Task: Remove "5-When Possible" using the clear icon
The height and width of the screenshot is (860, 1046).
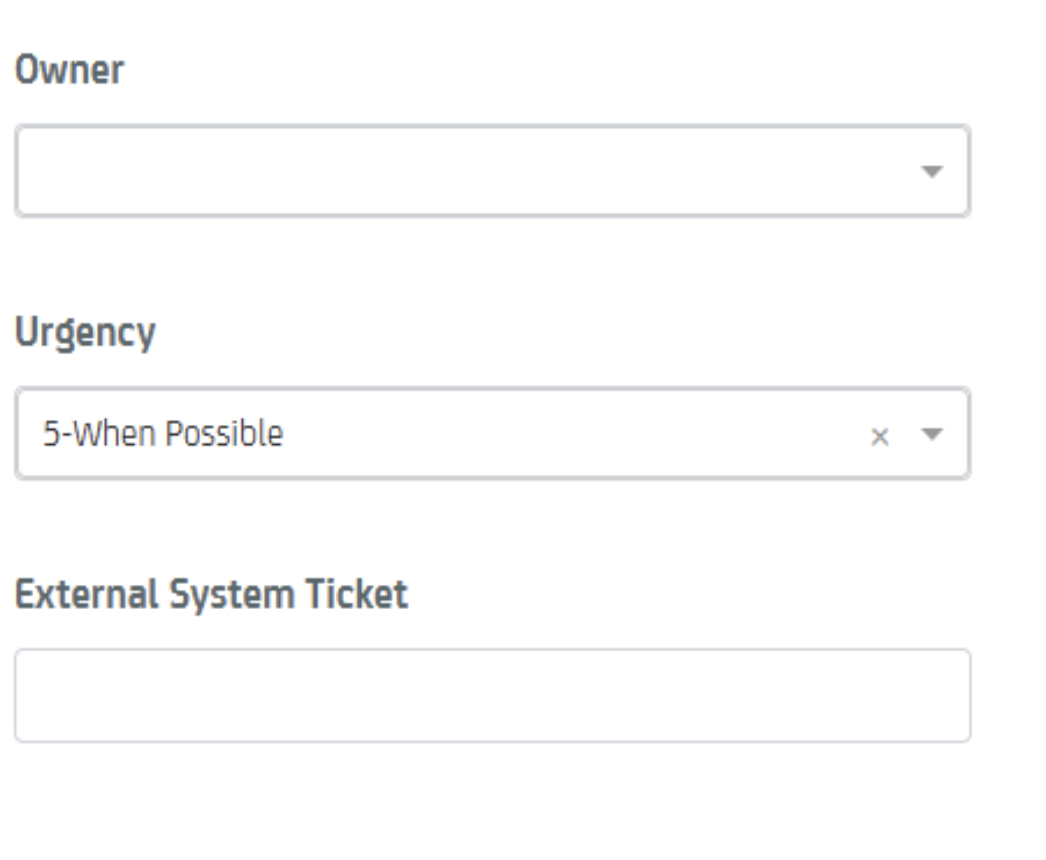Action: (x=880, y=436)
